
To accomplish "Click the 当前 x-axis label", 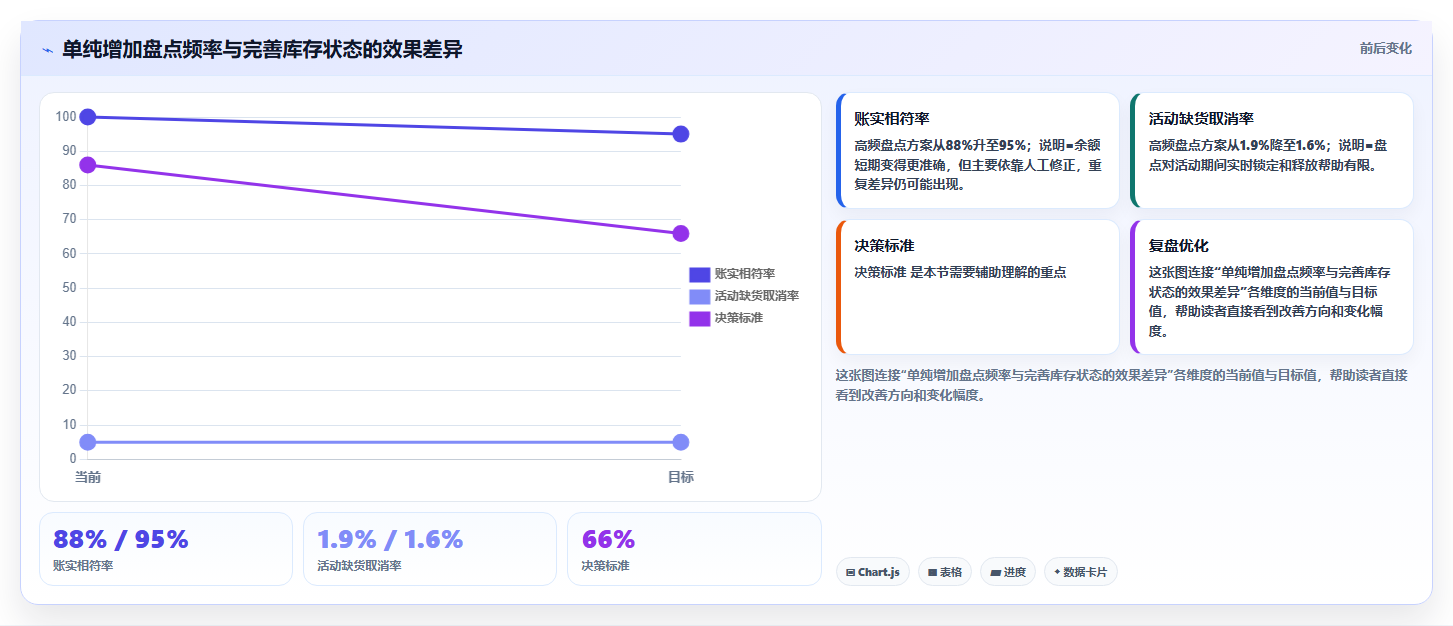I will [88, 477].
